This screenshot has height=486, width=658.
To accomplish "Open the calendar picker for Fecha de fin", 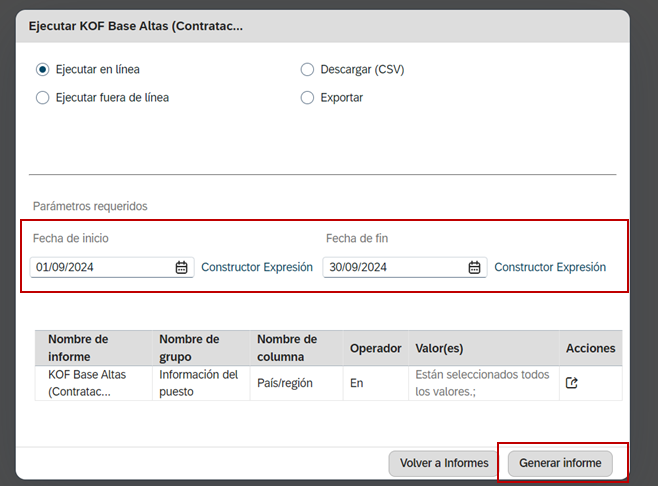I will (474, 268).
